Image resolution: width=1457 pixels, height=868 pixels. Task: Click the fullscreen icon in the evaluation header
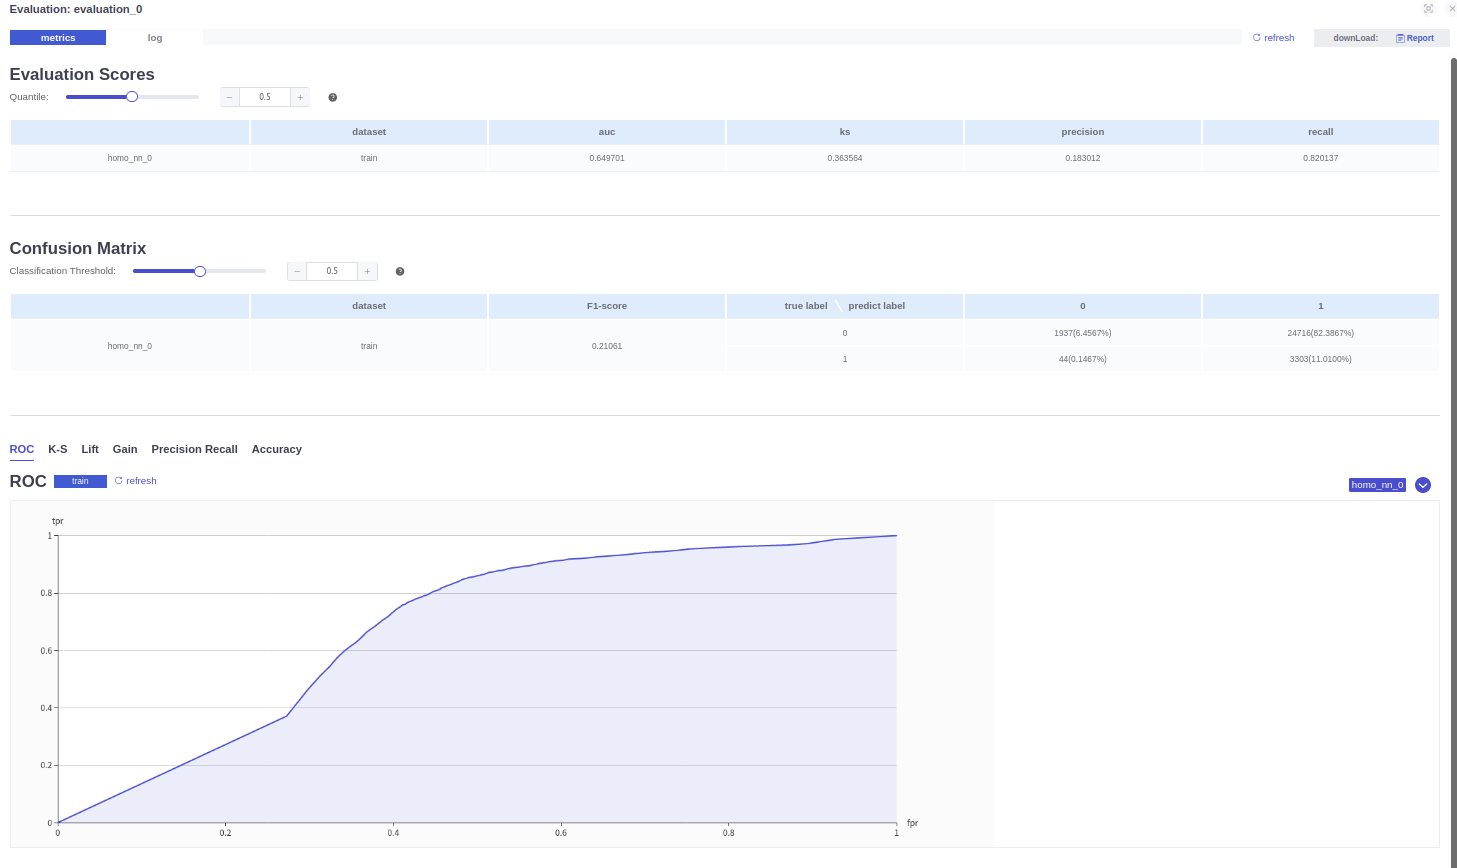(1428, 9)
